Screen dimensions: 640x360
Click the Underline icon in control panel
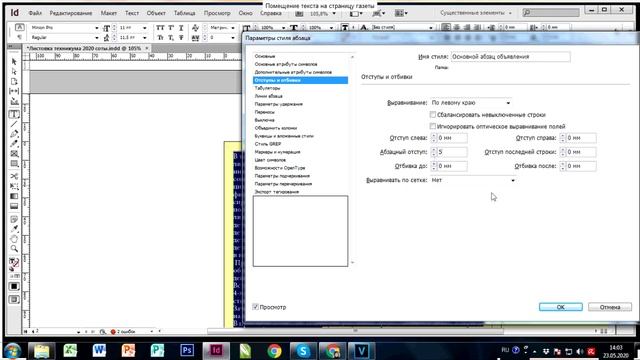click(x=181, y=28)
